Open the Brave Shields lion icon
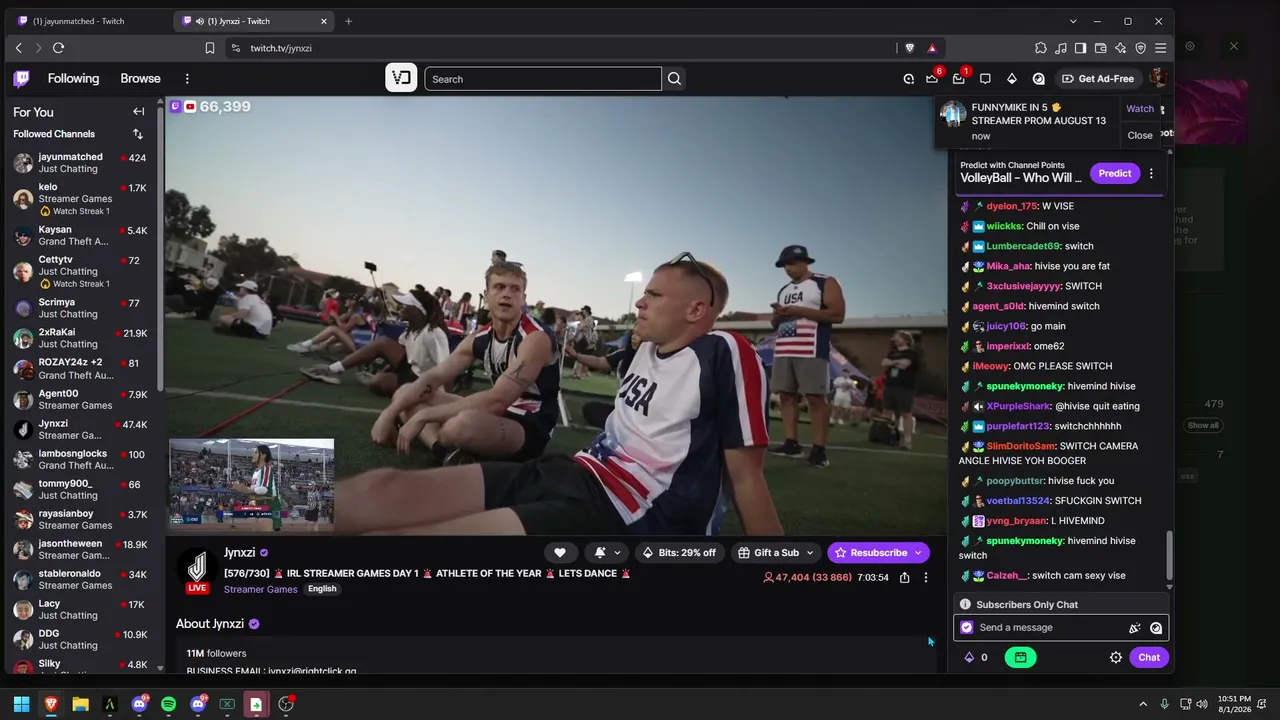 [909, 48]
